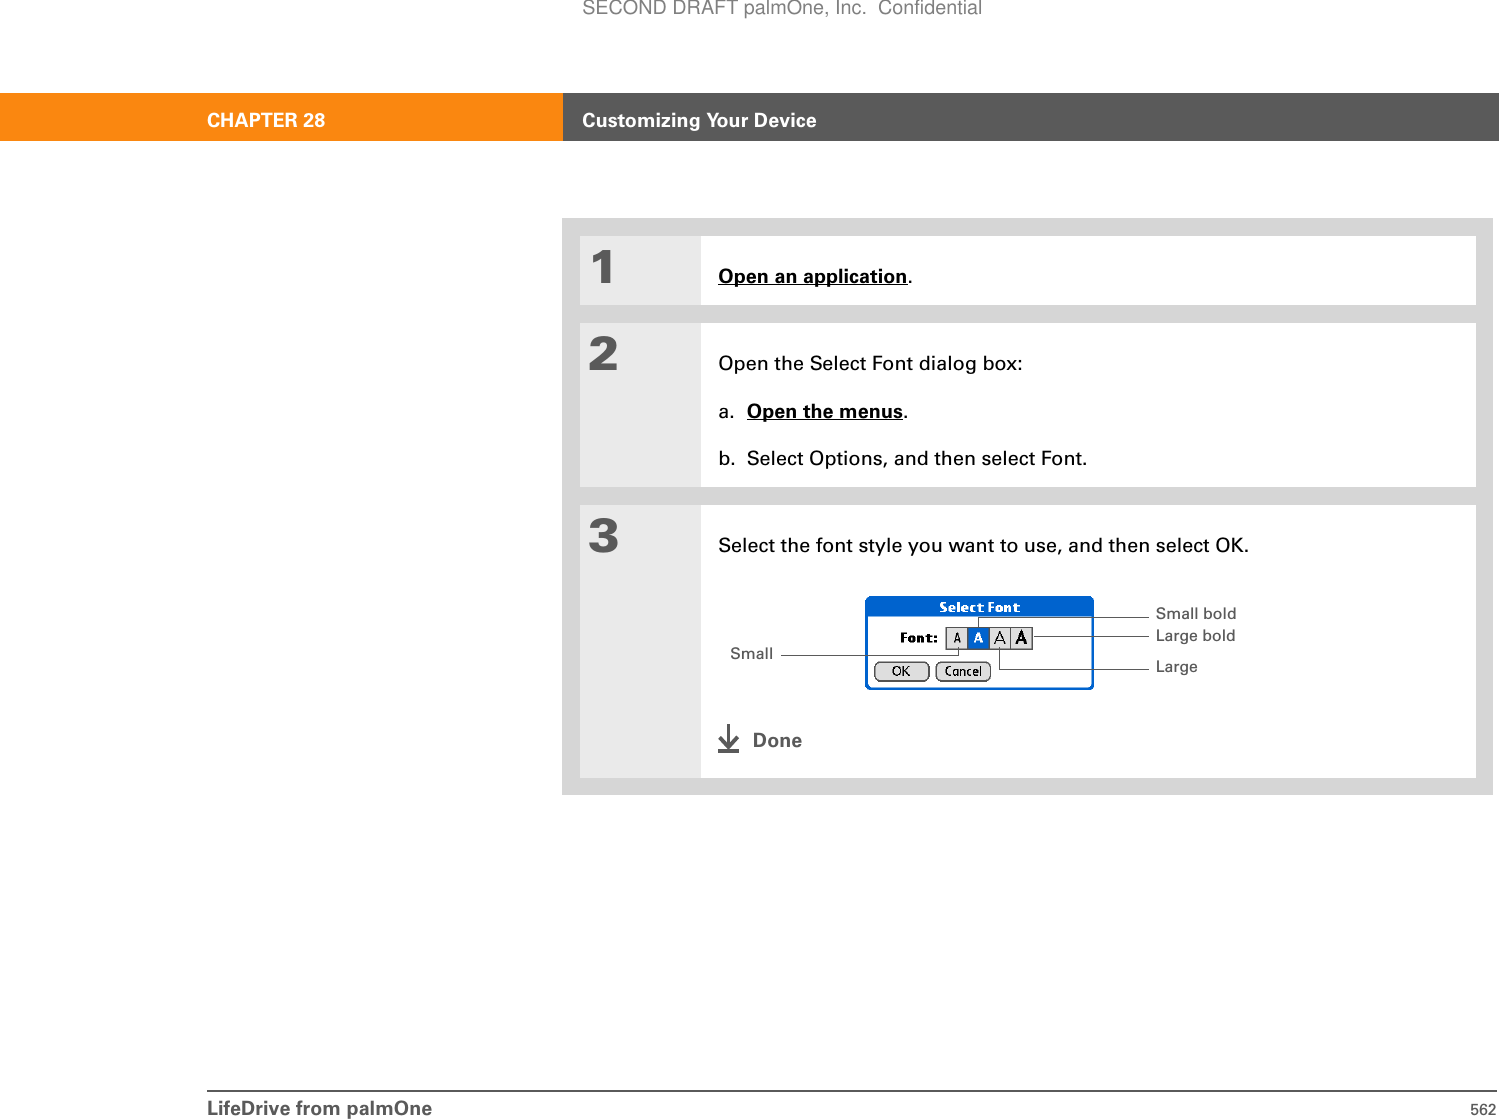
Task: Click the 'Done' label text
Action: click(x=777, y=740)
